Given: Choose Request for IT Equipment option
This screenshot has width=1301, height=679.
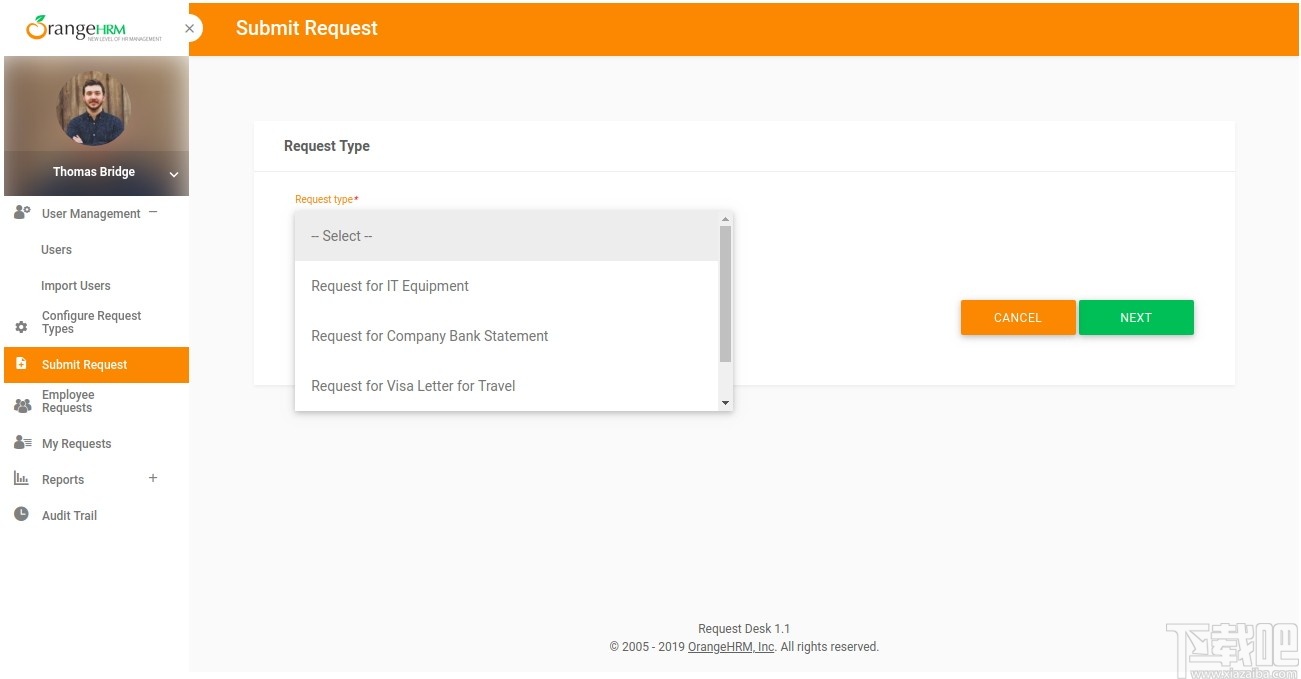Looking at the screenshot, I should click(x=390, y=286).
